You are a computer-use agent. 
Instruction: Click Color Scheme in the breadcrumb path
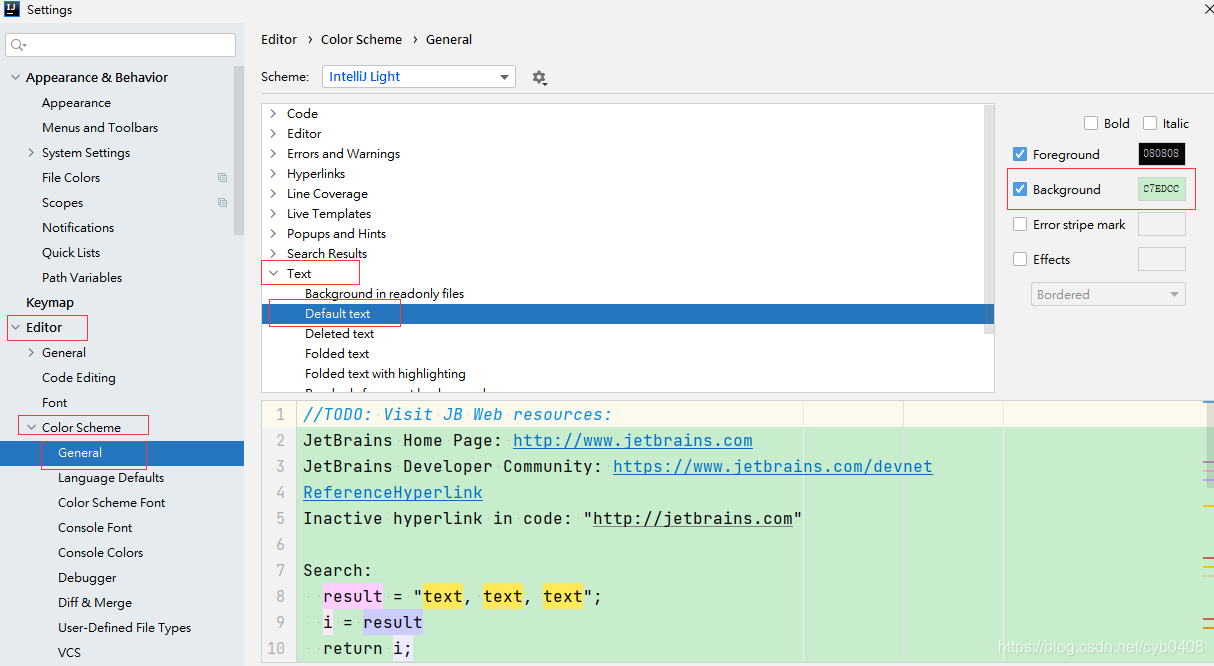(361, 39)
